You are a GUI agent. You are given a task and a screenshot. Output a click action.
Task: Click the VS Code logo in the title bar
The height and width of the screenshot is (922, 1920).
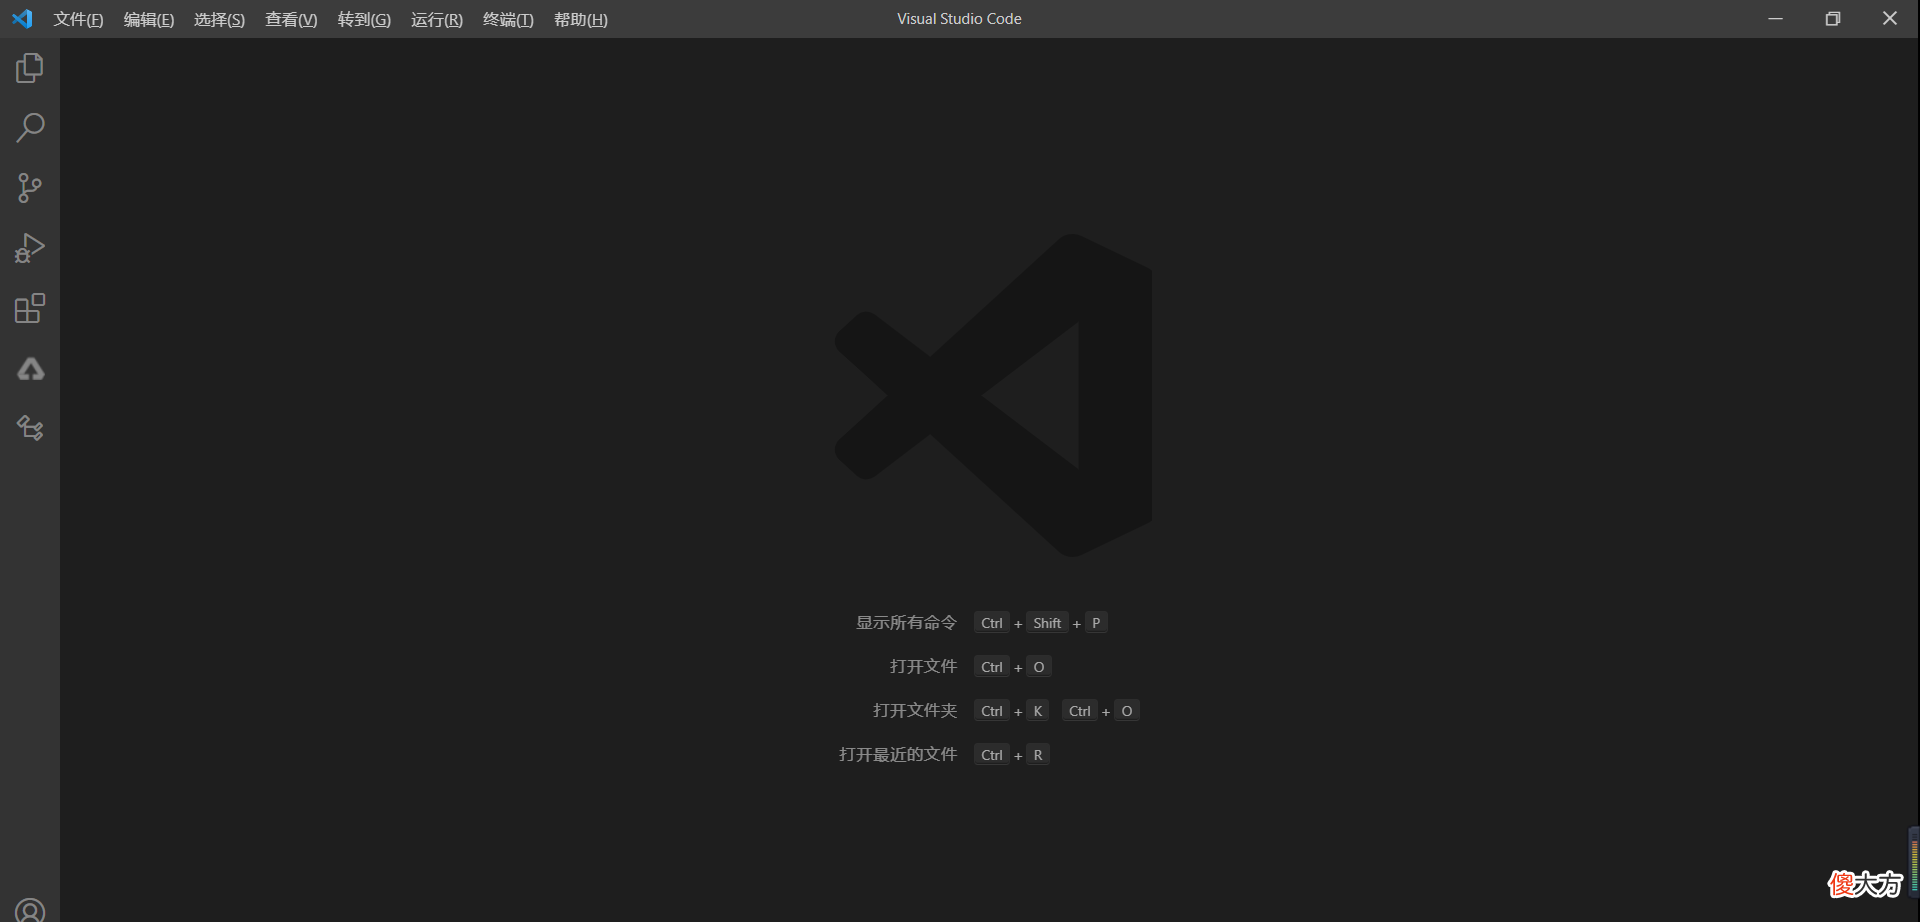coord(22,19)
